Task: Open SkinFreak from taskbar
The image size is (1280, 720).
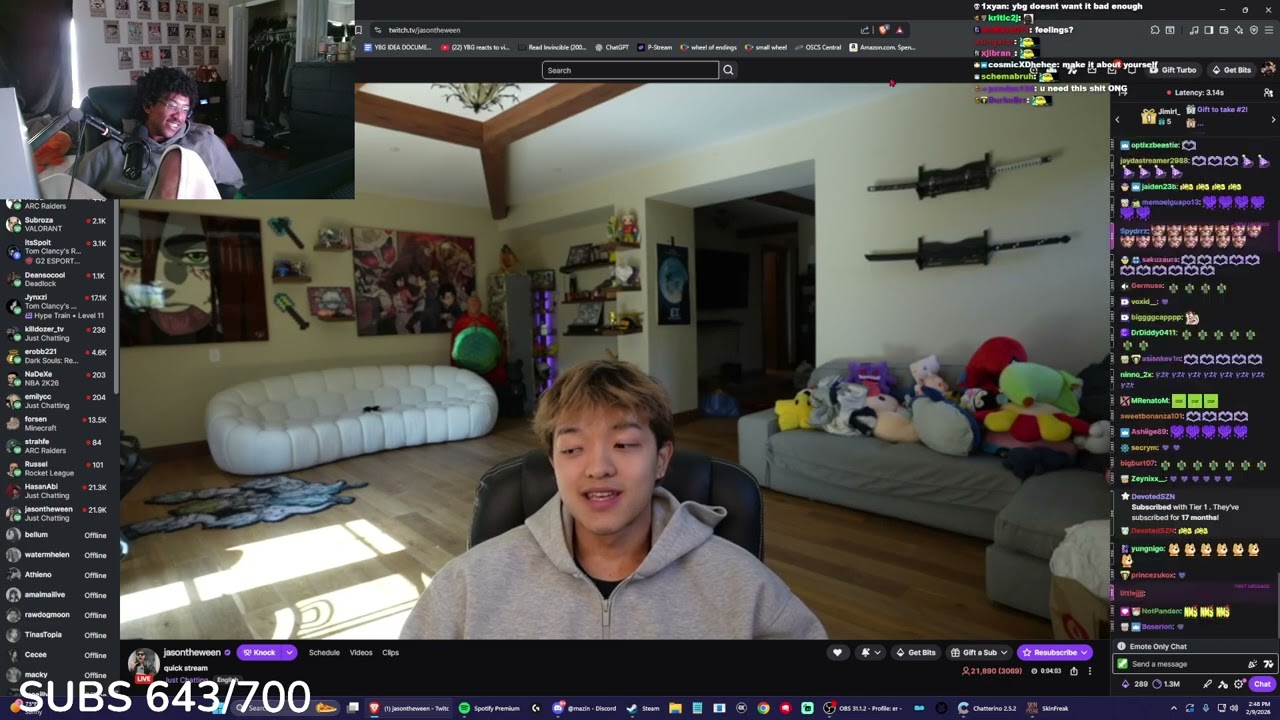Action: [1048, 708]
